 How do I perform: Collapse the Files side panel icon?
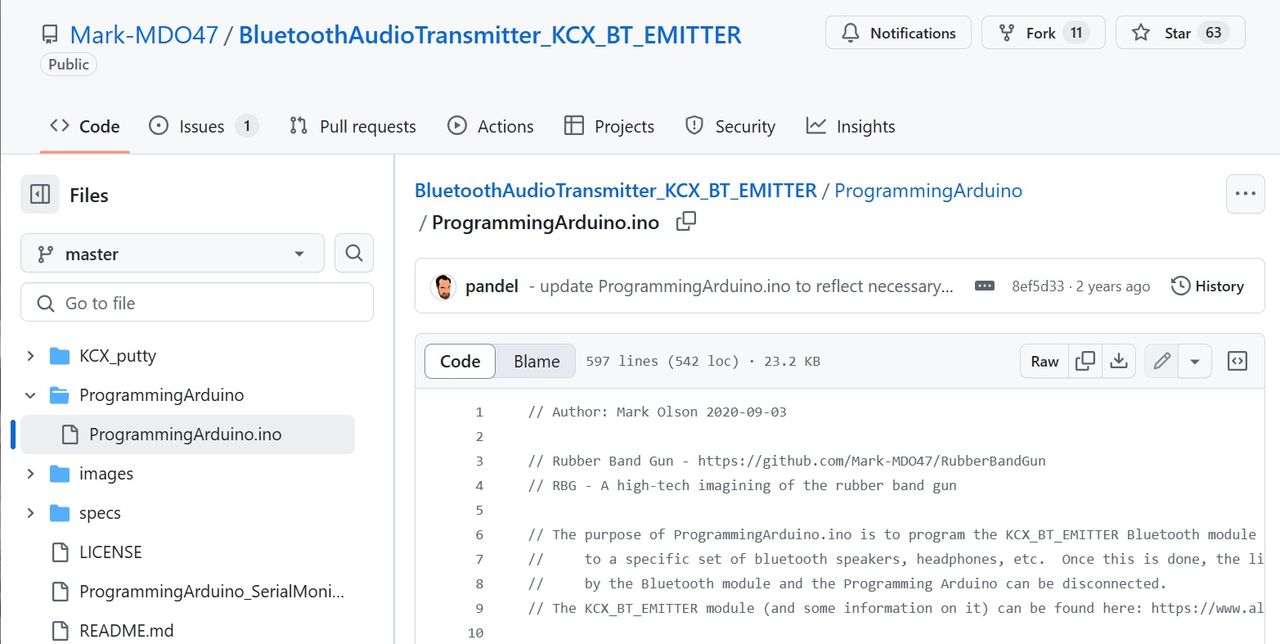pyautogui.click(x=40, y=195)
